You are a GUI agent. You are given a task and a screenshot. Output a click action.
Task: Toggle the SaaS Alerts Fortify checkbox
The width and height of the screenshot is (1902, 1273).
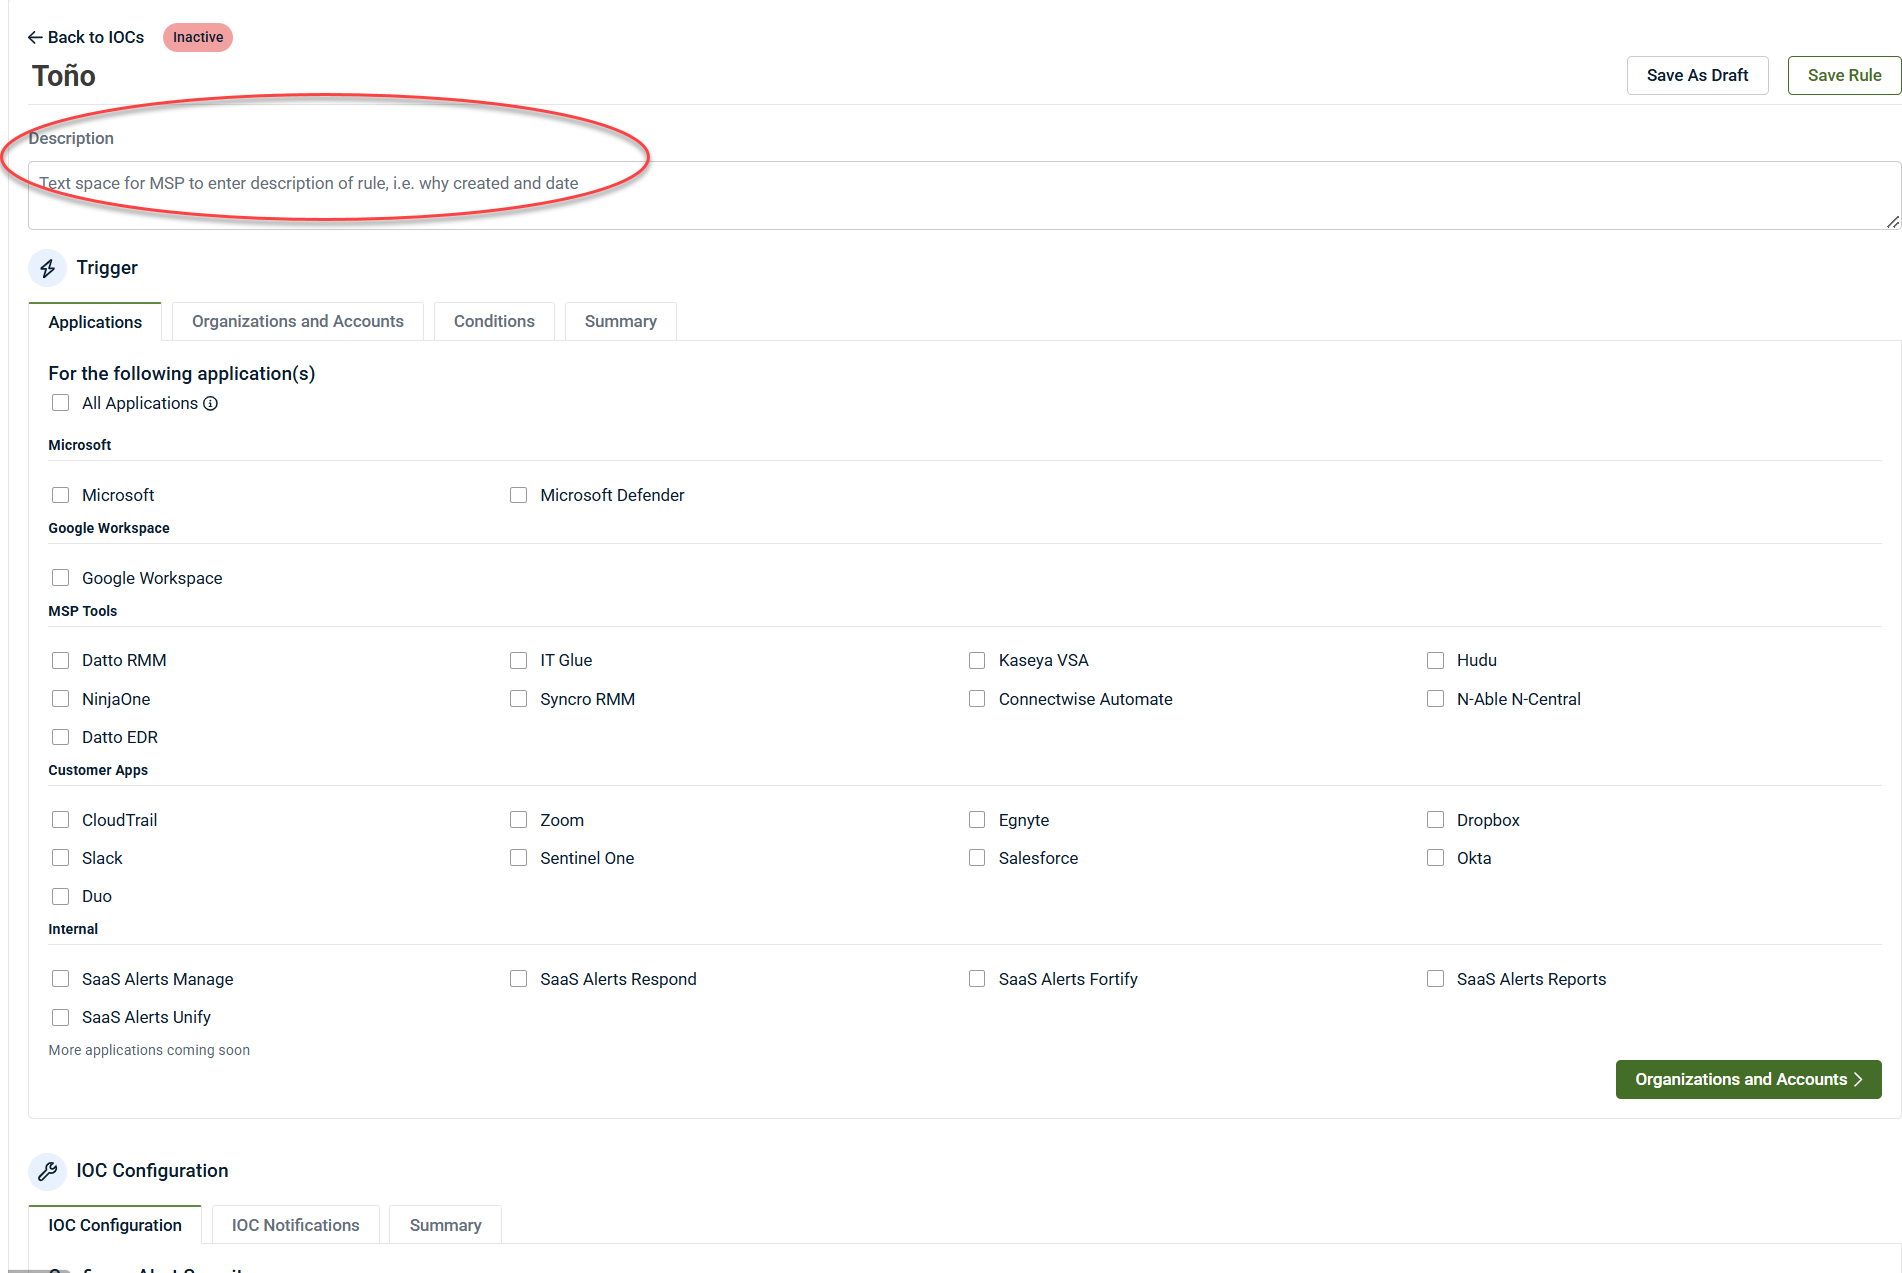point(977,979)
